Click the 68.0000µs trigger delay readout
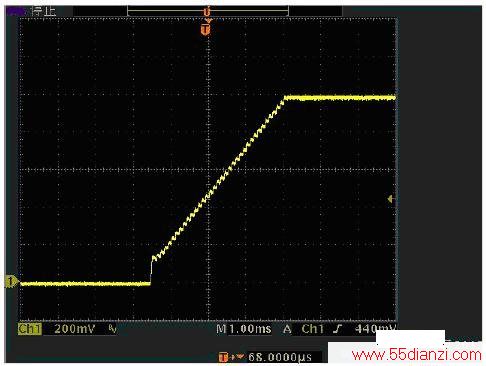Viewport: 486px width, 366px height. [x=280, y=357]
